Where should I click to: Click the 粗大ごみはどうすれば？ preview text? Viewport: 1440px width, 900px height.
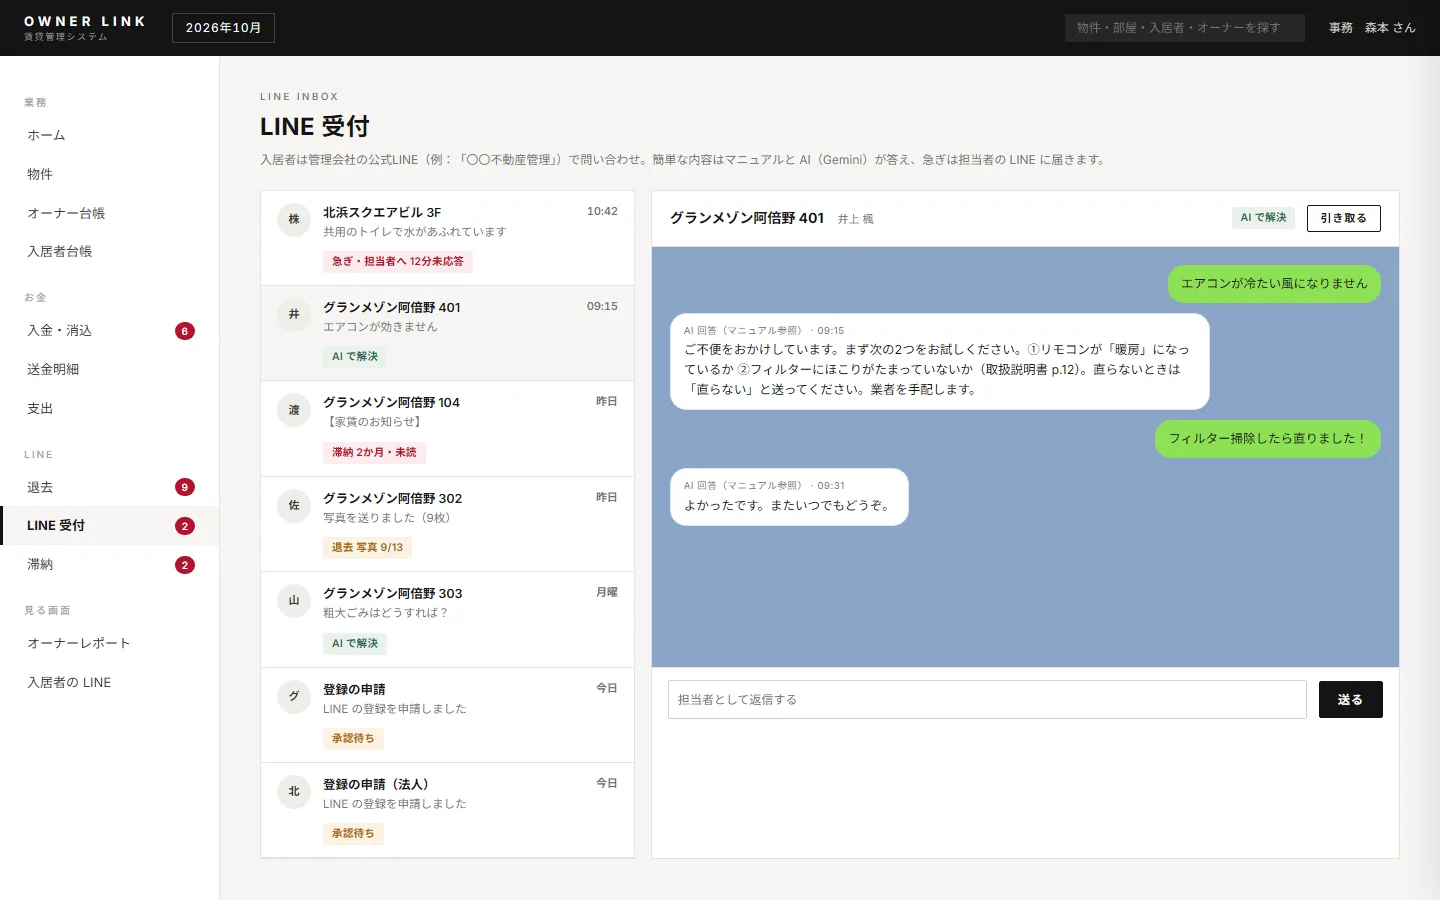pyautogui.click(x=386, y=613)
